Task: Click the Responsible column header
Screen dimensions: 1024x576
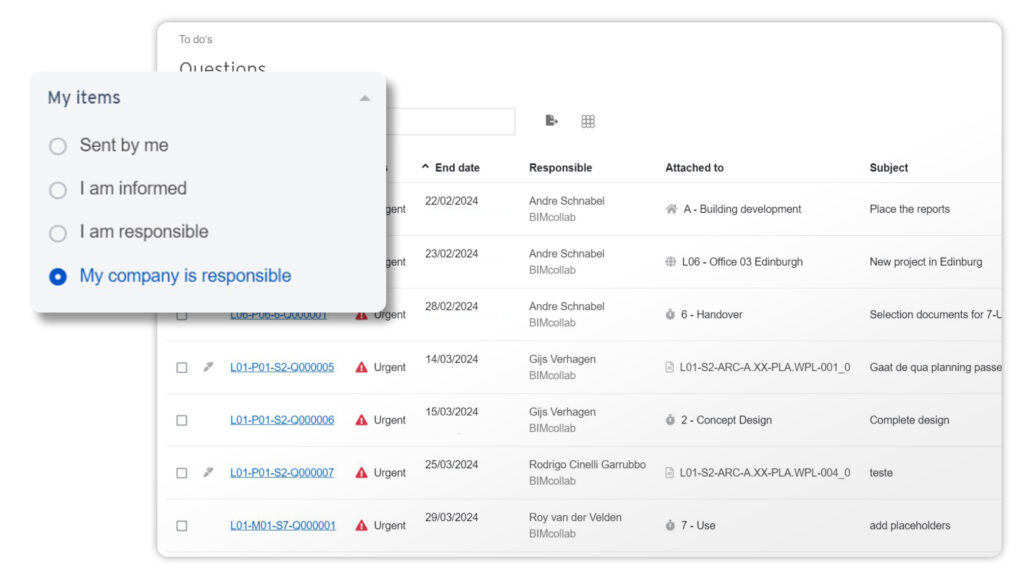Action: point(560,168)
